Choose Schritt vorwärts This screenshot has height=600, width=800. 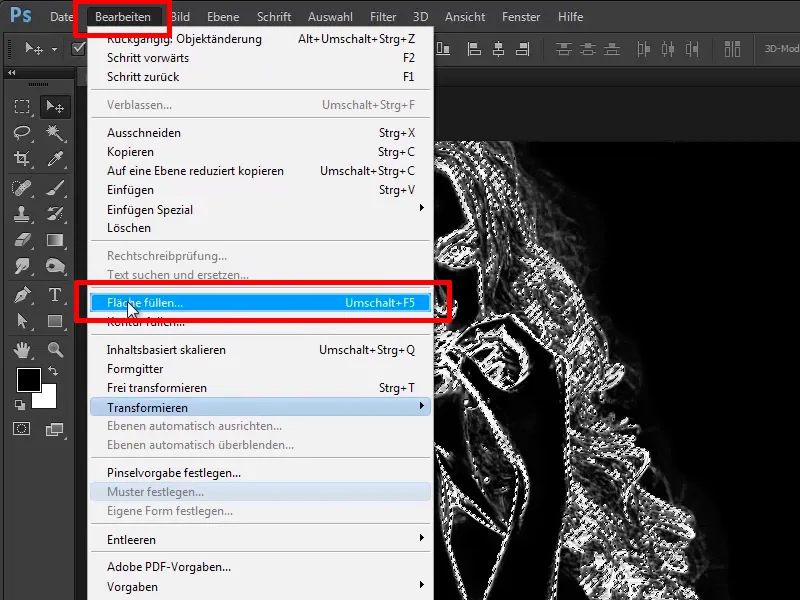click(260, 58)
